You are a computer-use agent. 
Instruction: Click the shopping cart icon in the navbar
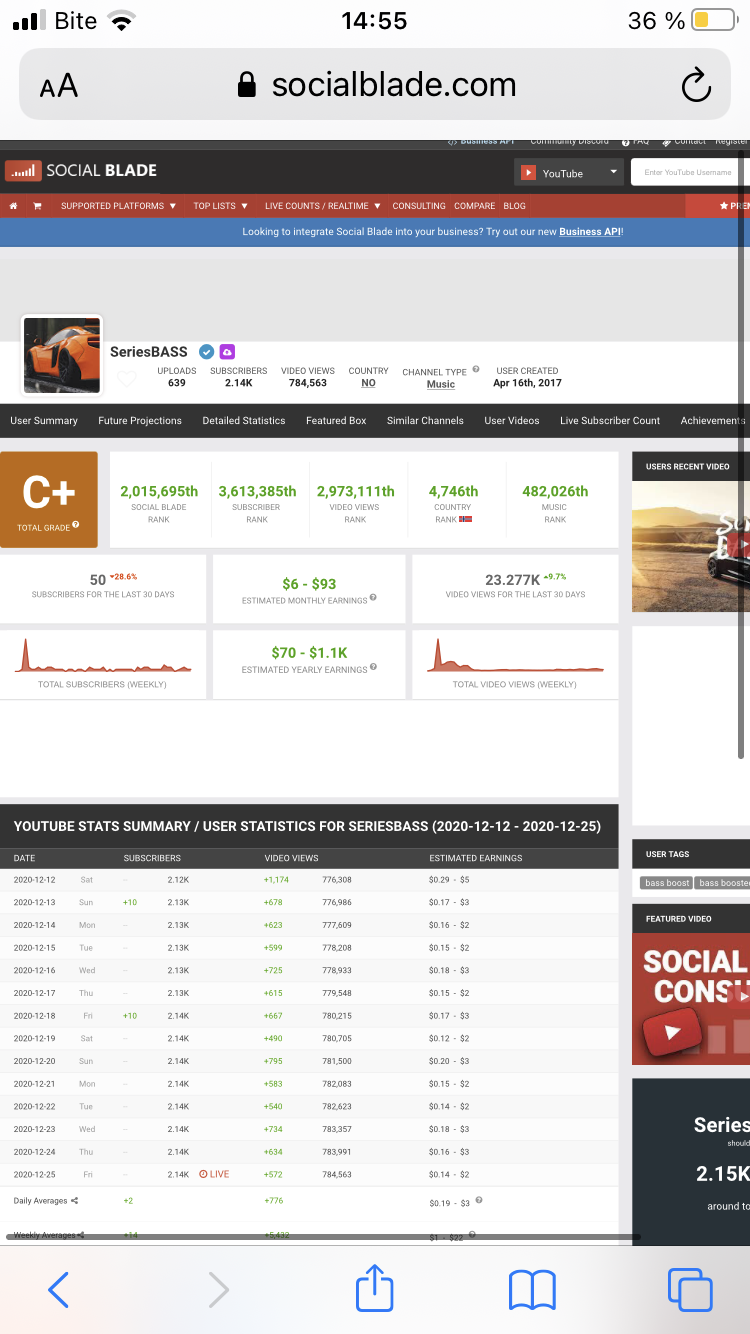37,206
